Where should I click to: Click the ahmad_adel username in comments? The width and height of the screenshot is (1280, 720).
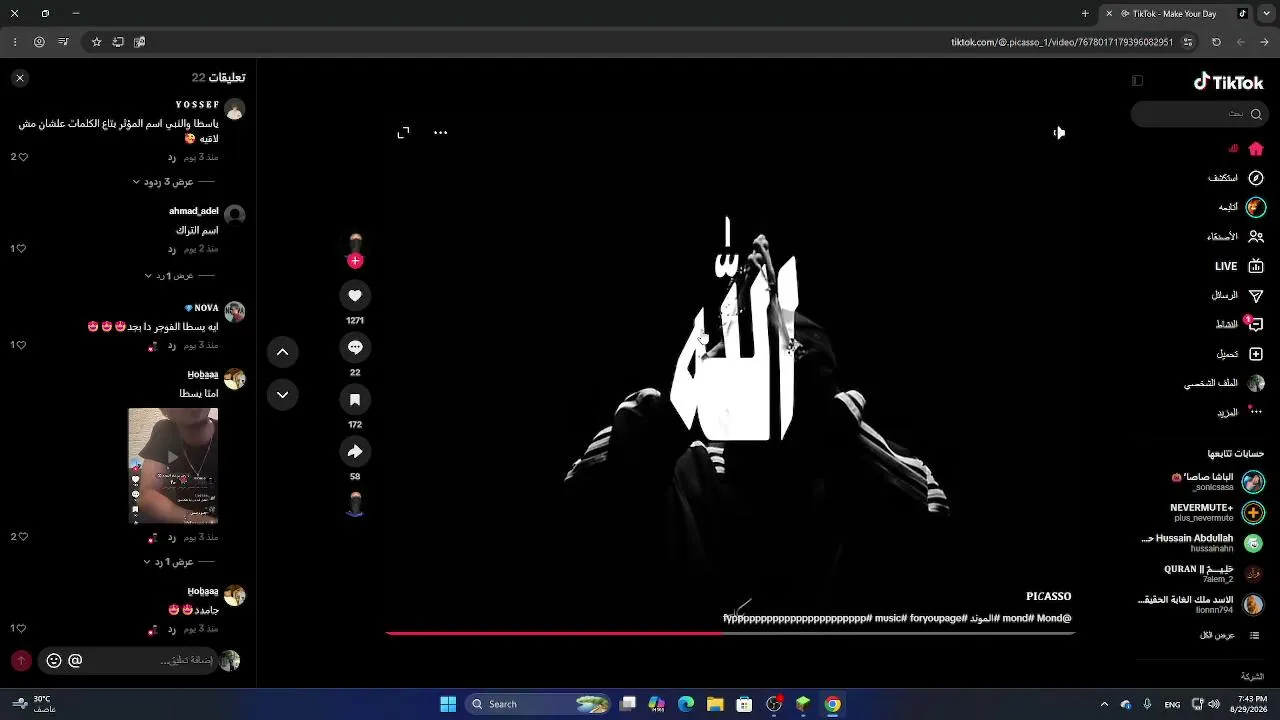tap(194, 211)
